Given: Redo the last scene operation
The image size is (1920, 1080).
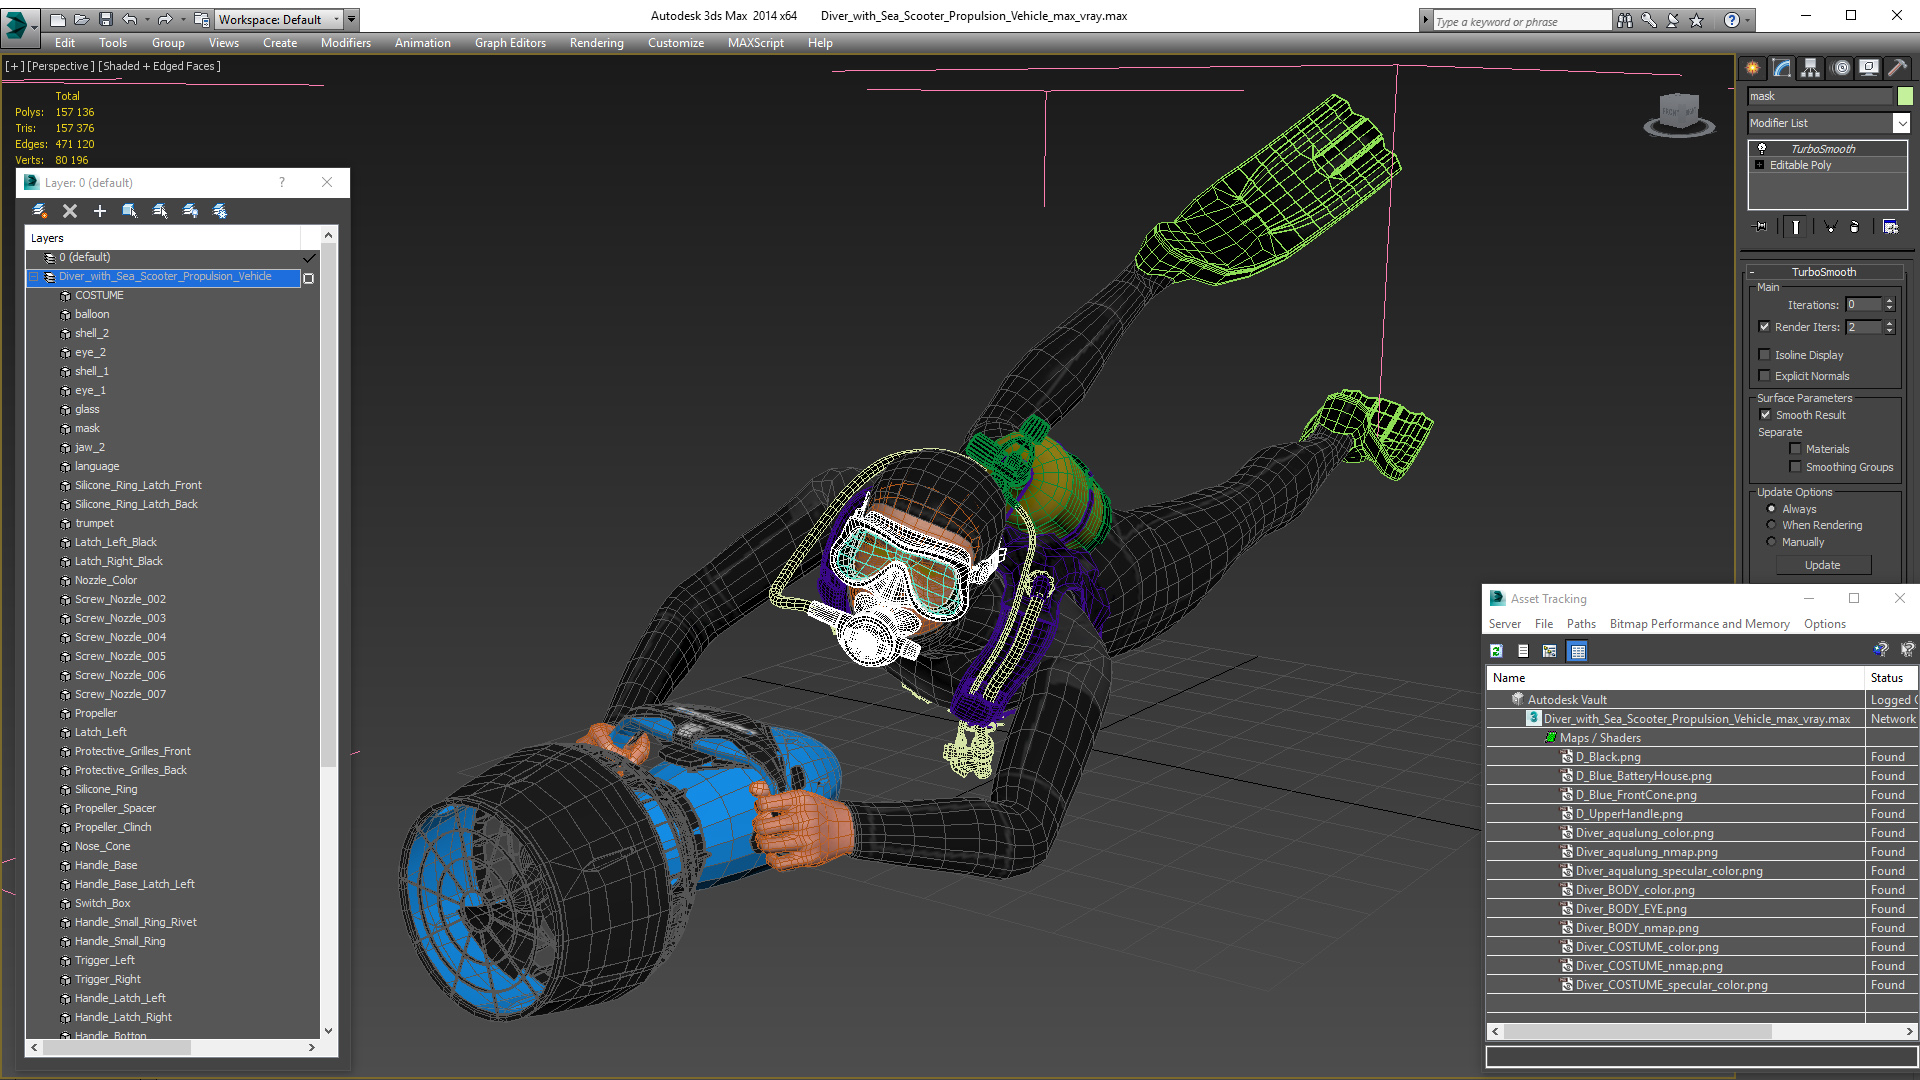Looking at the screenshot, I should 164,19.
